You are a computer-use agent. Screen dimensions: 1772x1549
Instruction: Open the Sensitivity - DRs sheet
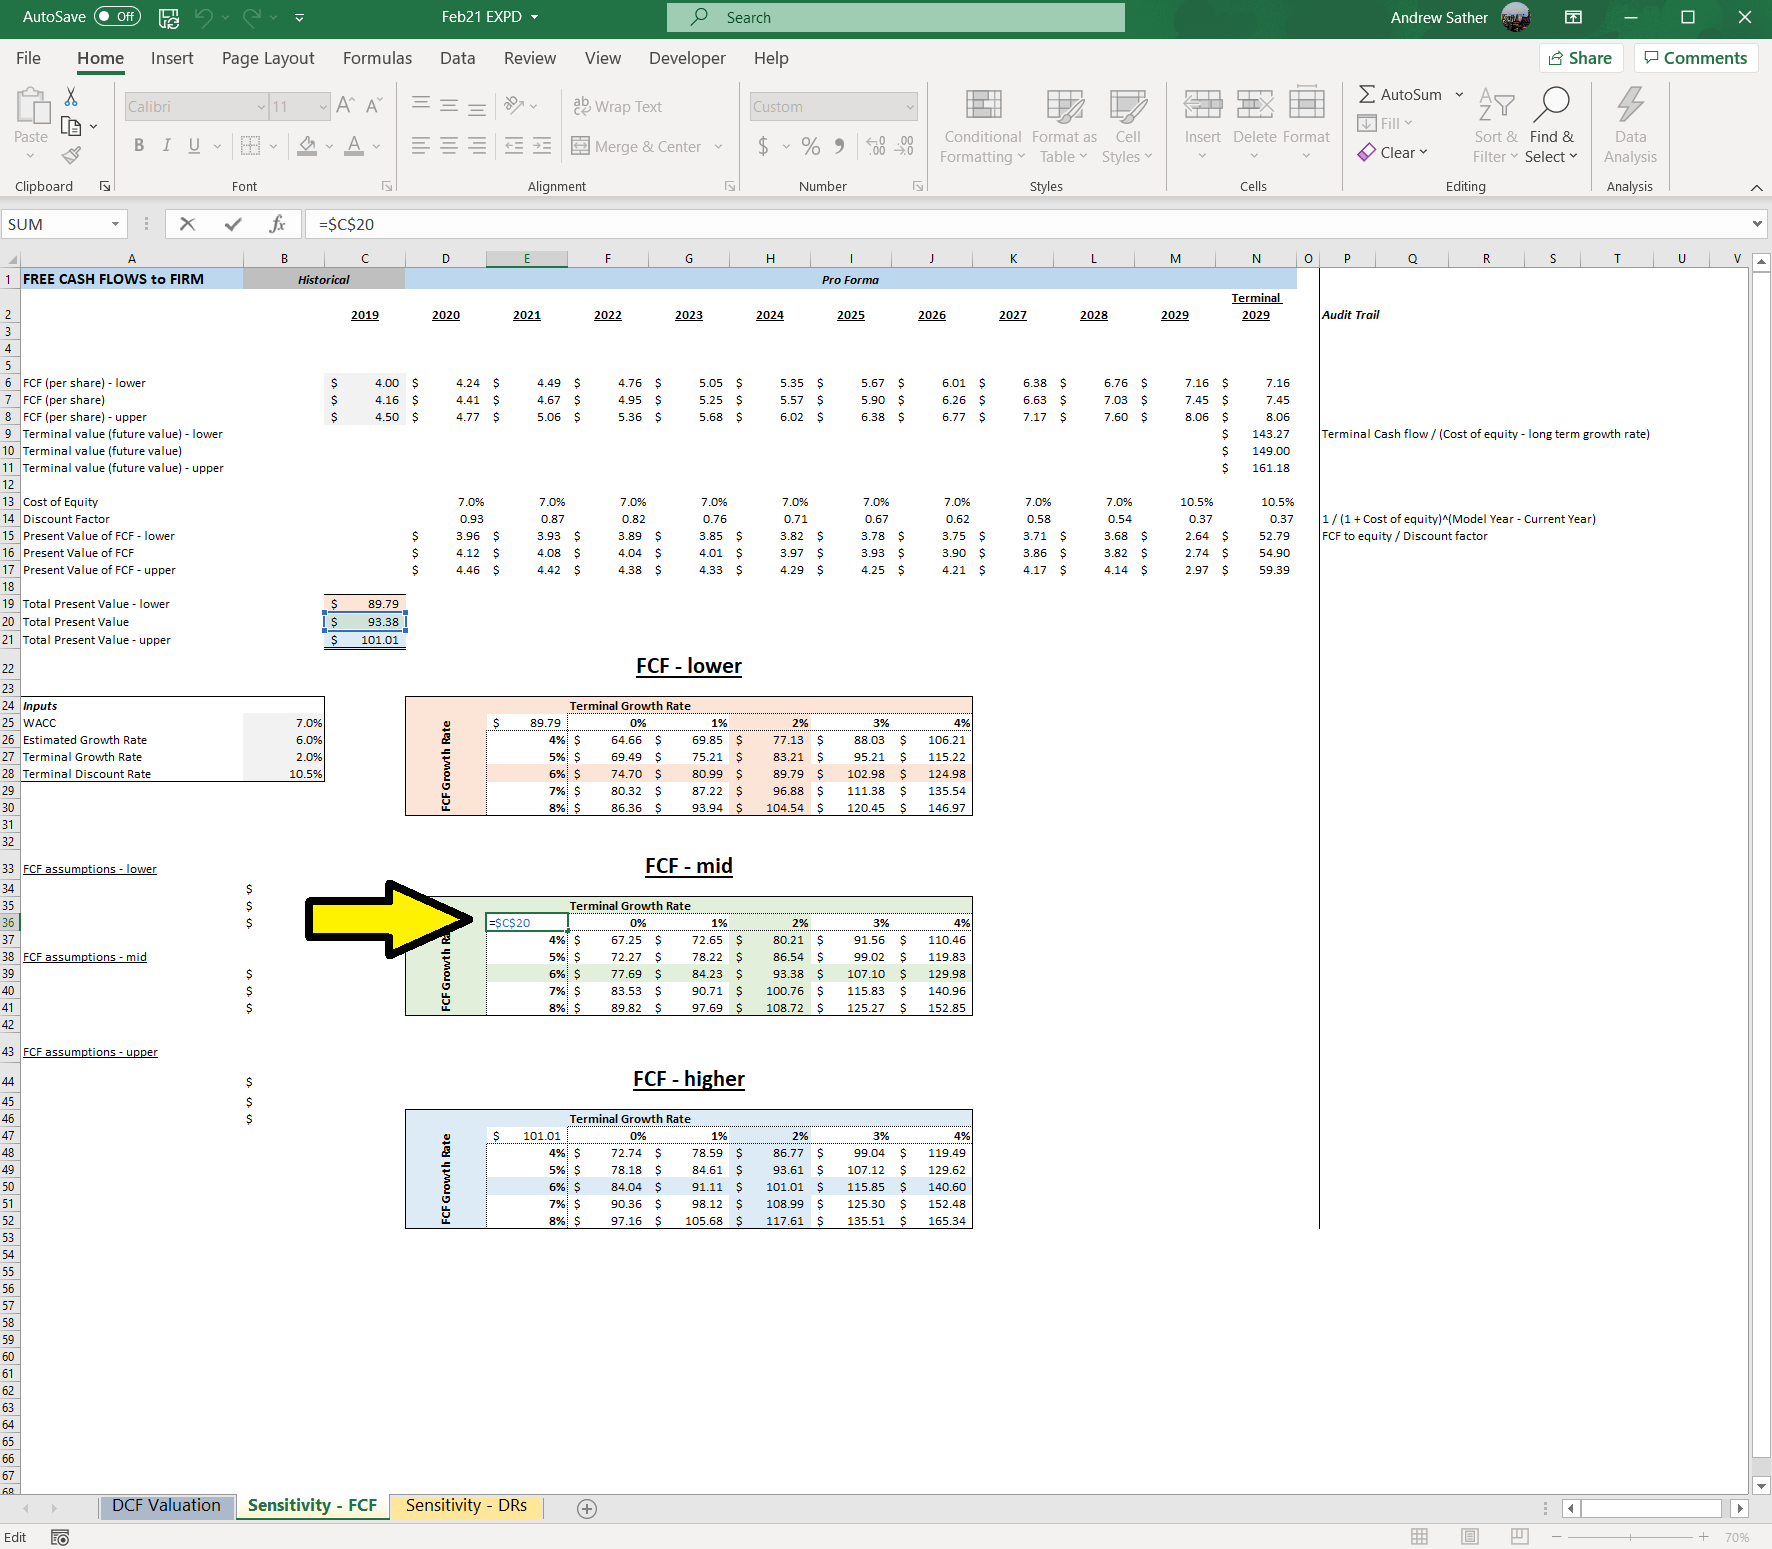pyautogui.click(x=465, y=1505)
